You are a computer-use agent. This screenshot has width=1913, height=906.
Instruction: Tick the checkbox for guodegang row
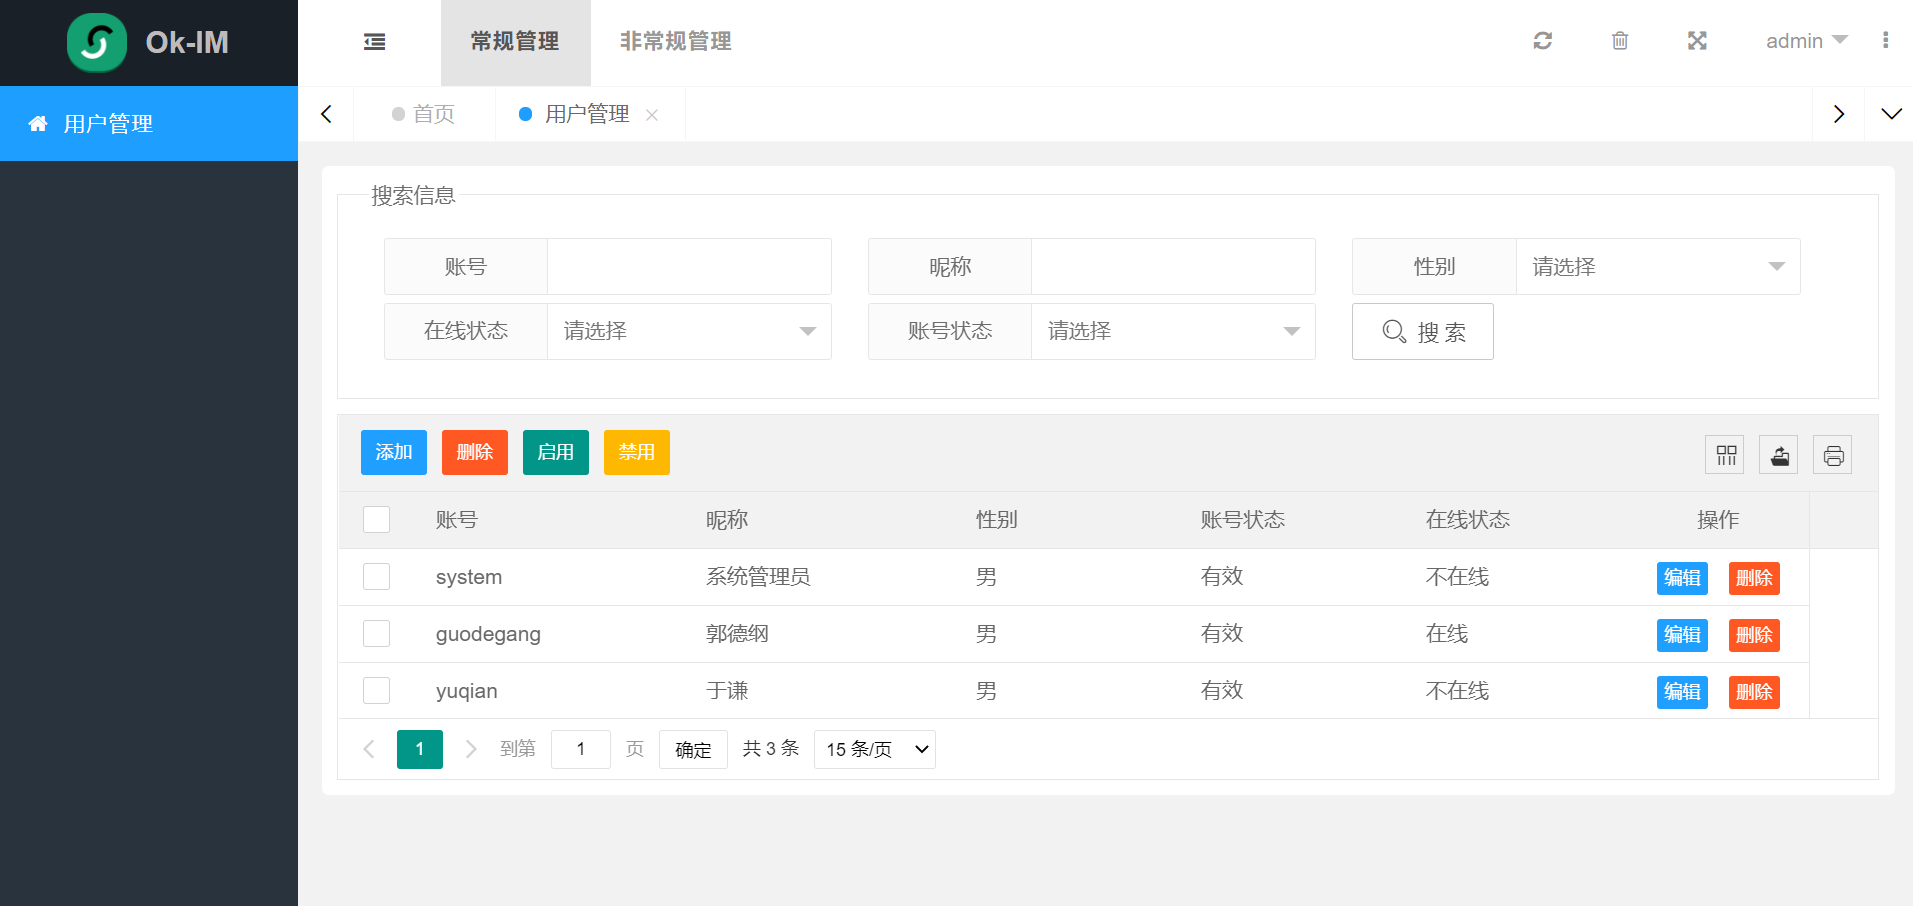[x=376, y=634]
